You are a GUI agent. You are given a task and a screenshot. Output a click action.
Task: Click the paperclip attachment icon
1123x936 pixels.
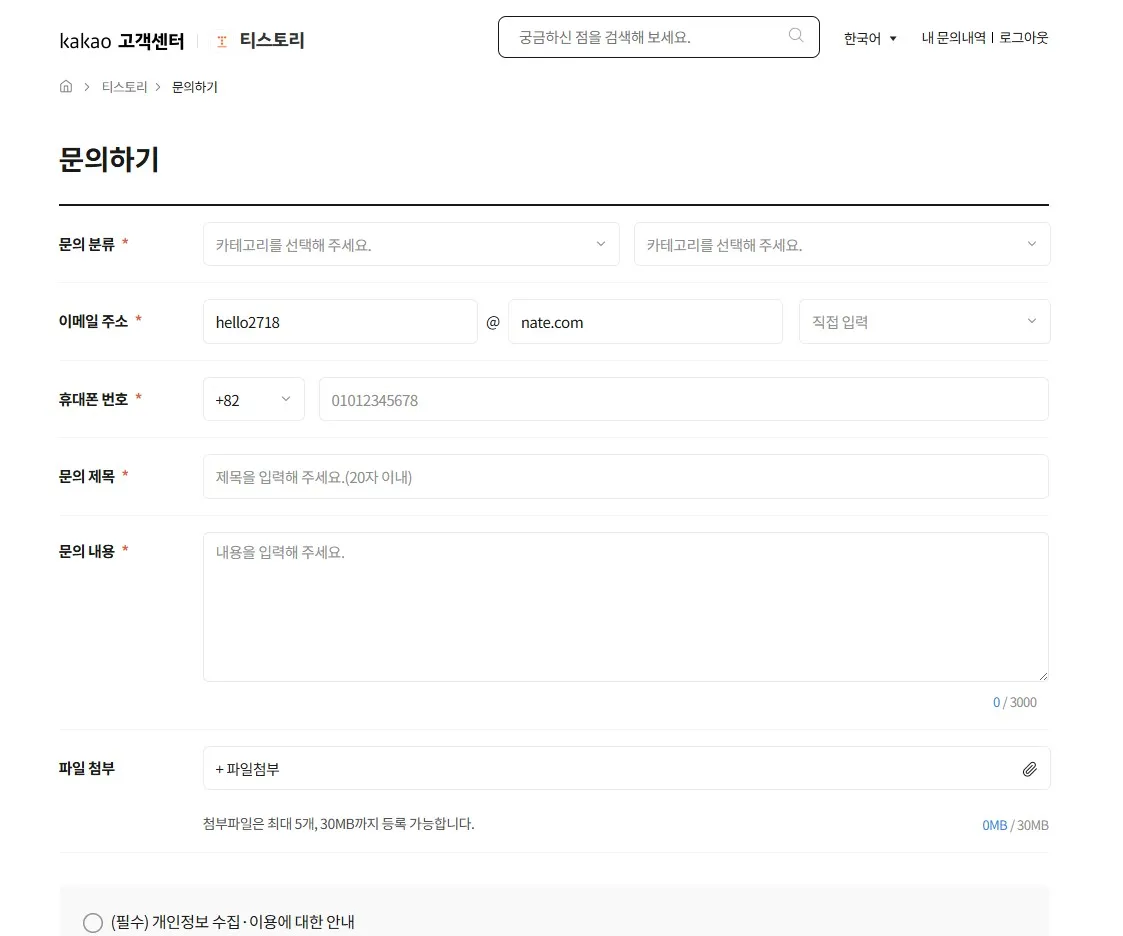(x=1031, y=768)
